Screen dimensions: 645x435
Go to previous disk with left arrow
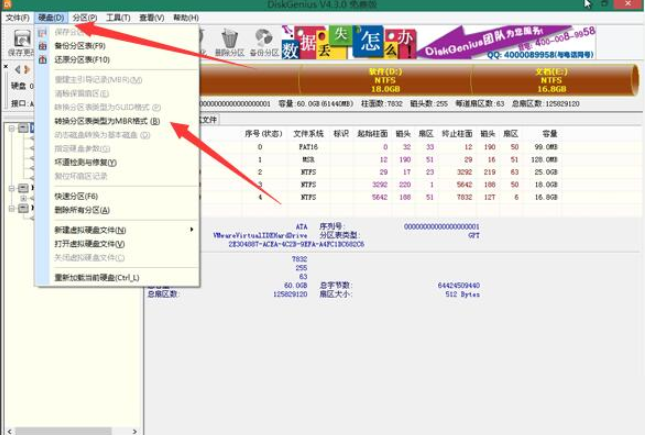[x=17, y=70]
